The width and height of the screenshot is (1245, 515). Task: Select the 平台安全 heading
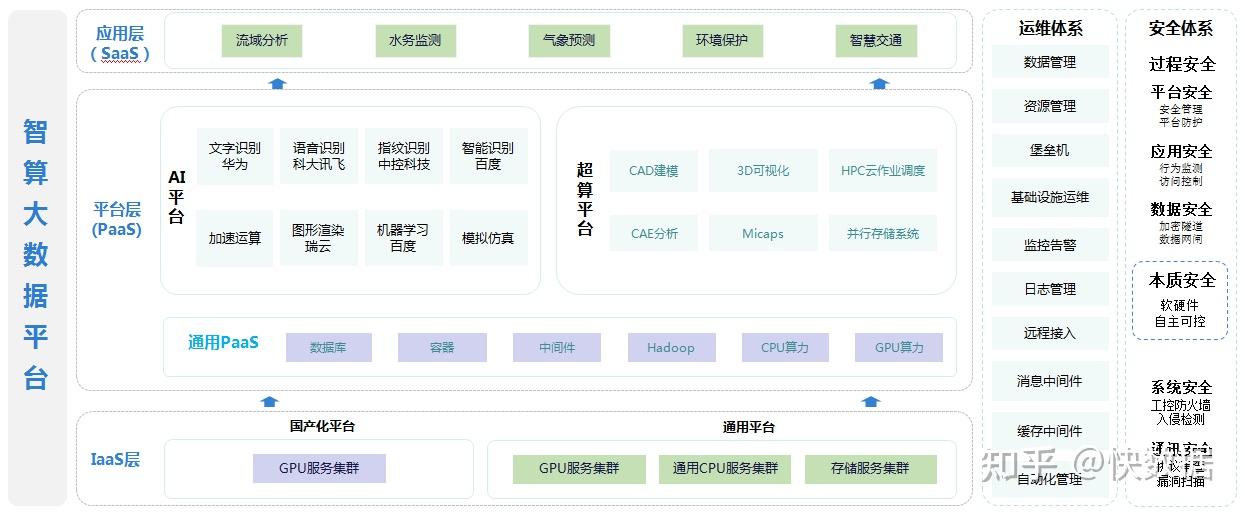(x=1182, y=92)
